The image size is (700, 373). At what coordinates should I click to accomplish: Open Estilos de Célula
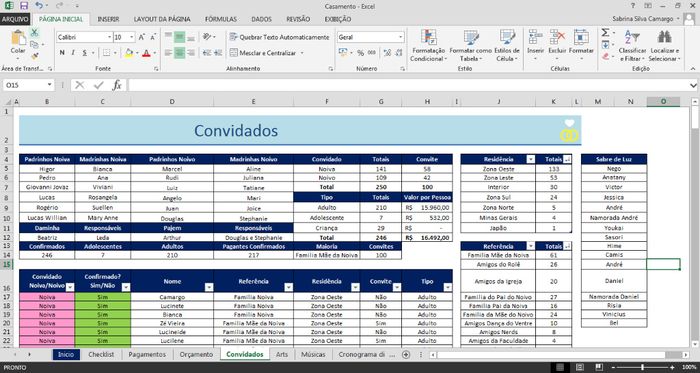pos(507,46)
